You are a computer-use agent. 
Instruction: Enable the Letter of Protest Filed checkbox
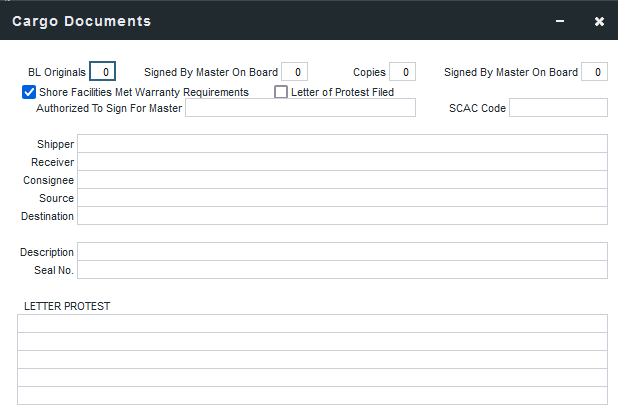[x=281, y=92]
